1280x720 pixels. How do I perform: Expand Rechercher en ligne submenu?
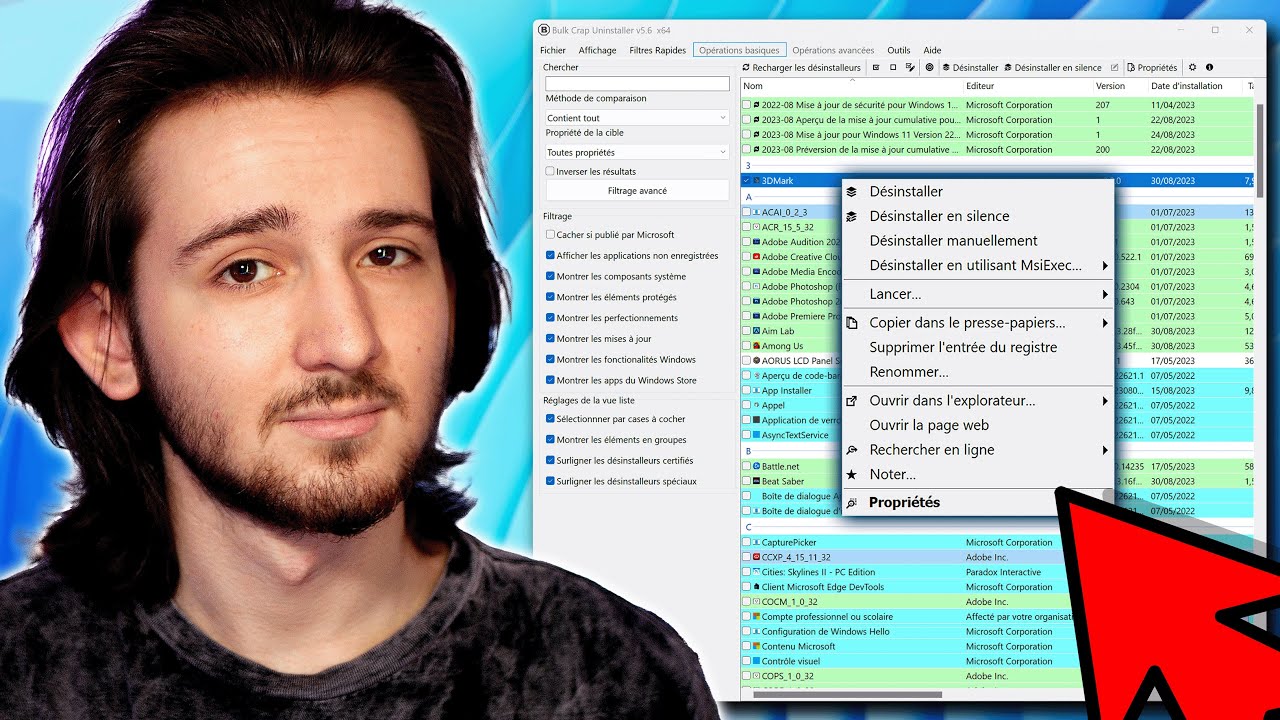pyautogui.click(x=1105, y=451)
